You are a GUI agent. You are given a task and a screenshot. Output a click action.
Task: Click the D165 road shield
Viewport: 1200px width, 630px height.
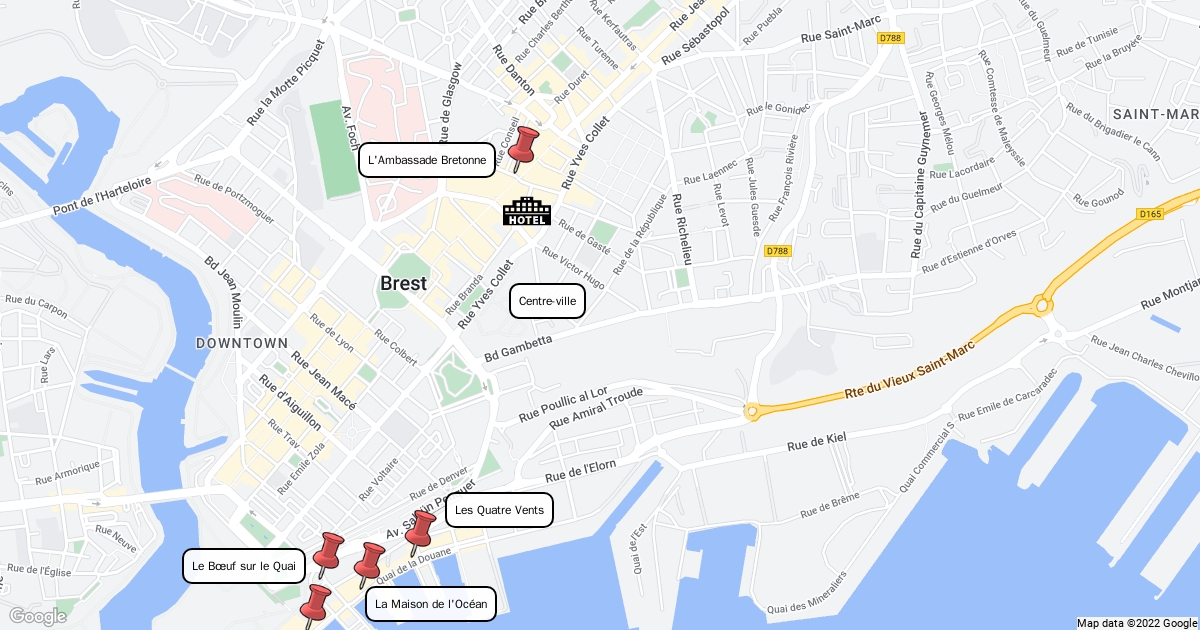click(x=1148, y=214)
